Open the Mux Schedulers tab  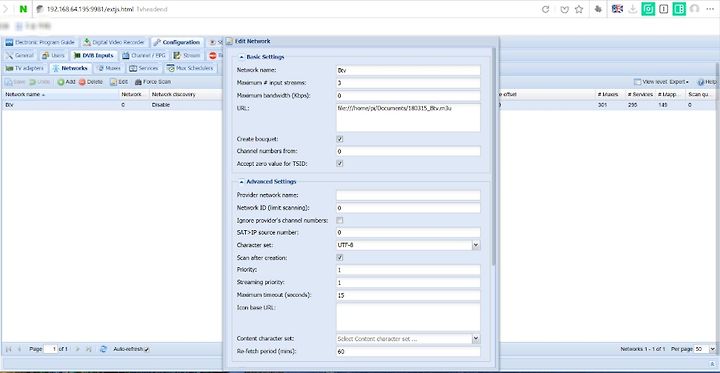point(190,68)
